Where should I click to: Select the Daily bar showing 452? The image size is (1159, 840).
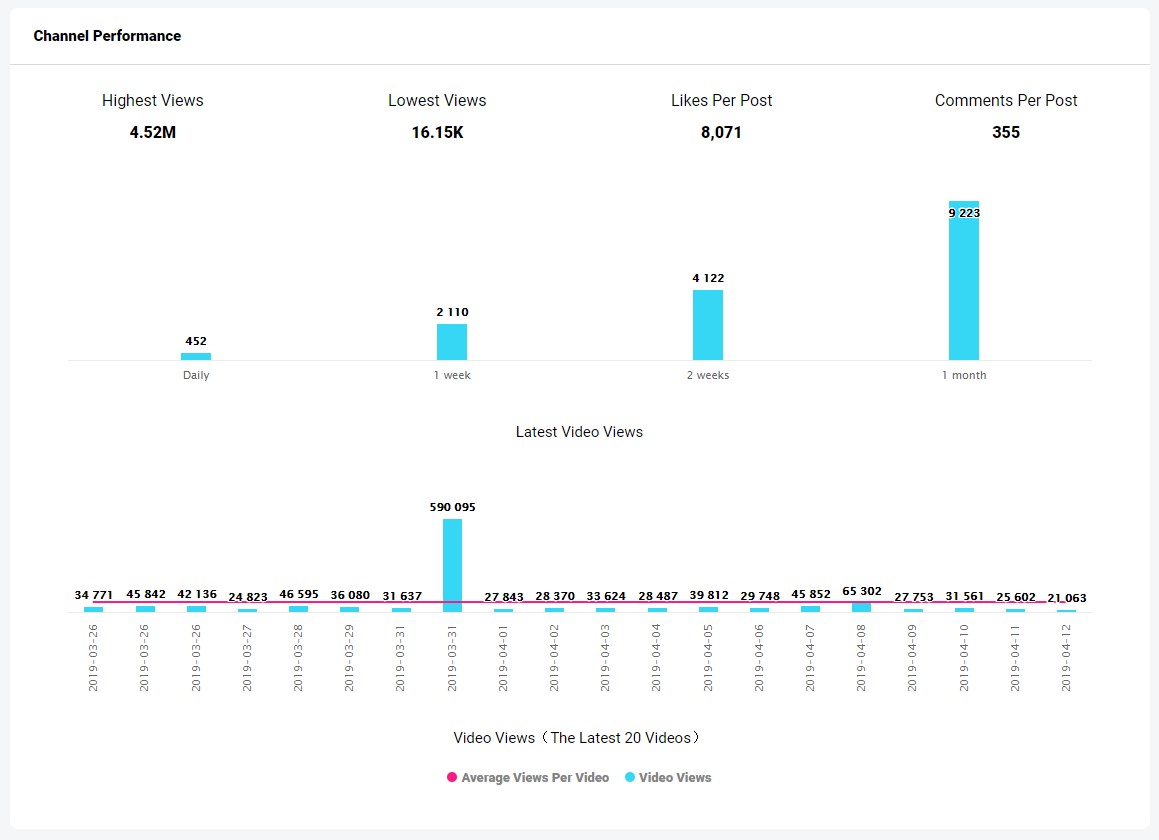[196, 356]
